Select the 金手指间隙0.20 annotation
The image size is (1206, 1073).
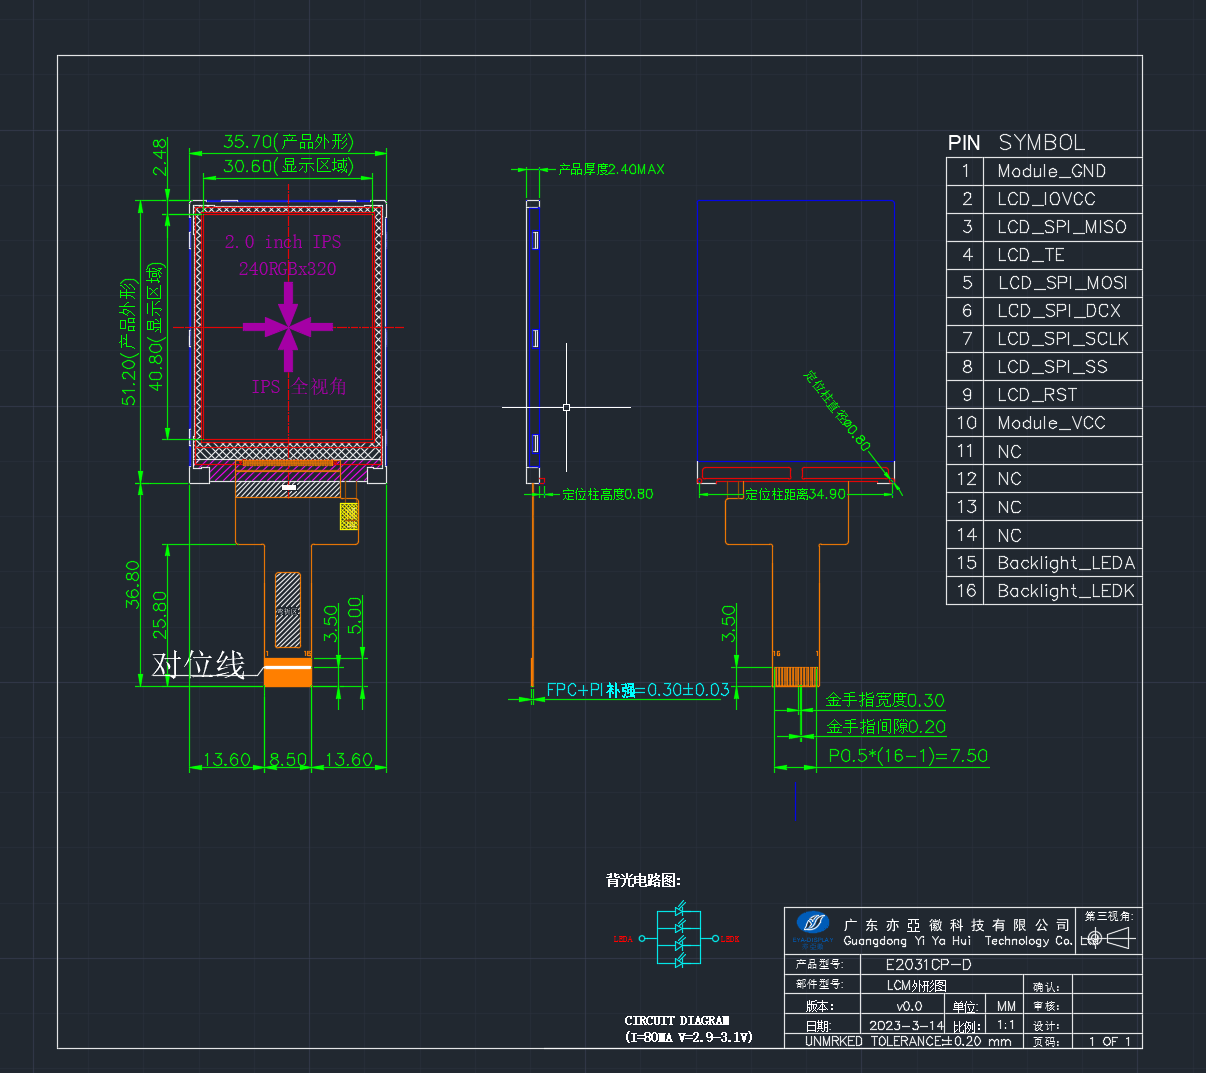coord(886,727)
